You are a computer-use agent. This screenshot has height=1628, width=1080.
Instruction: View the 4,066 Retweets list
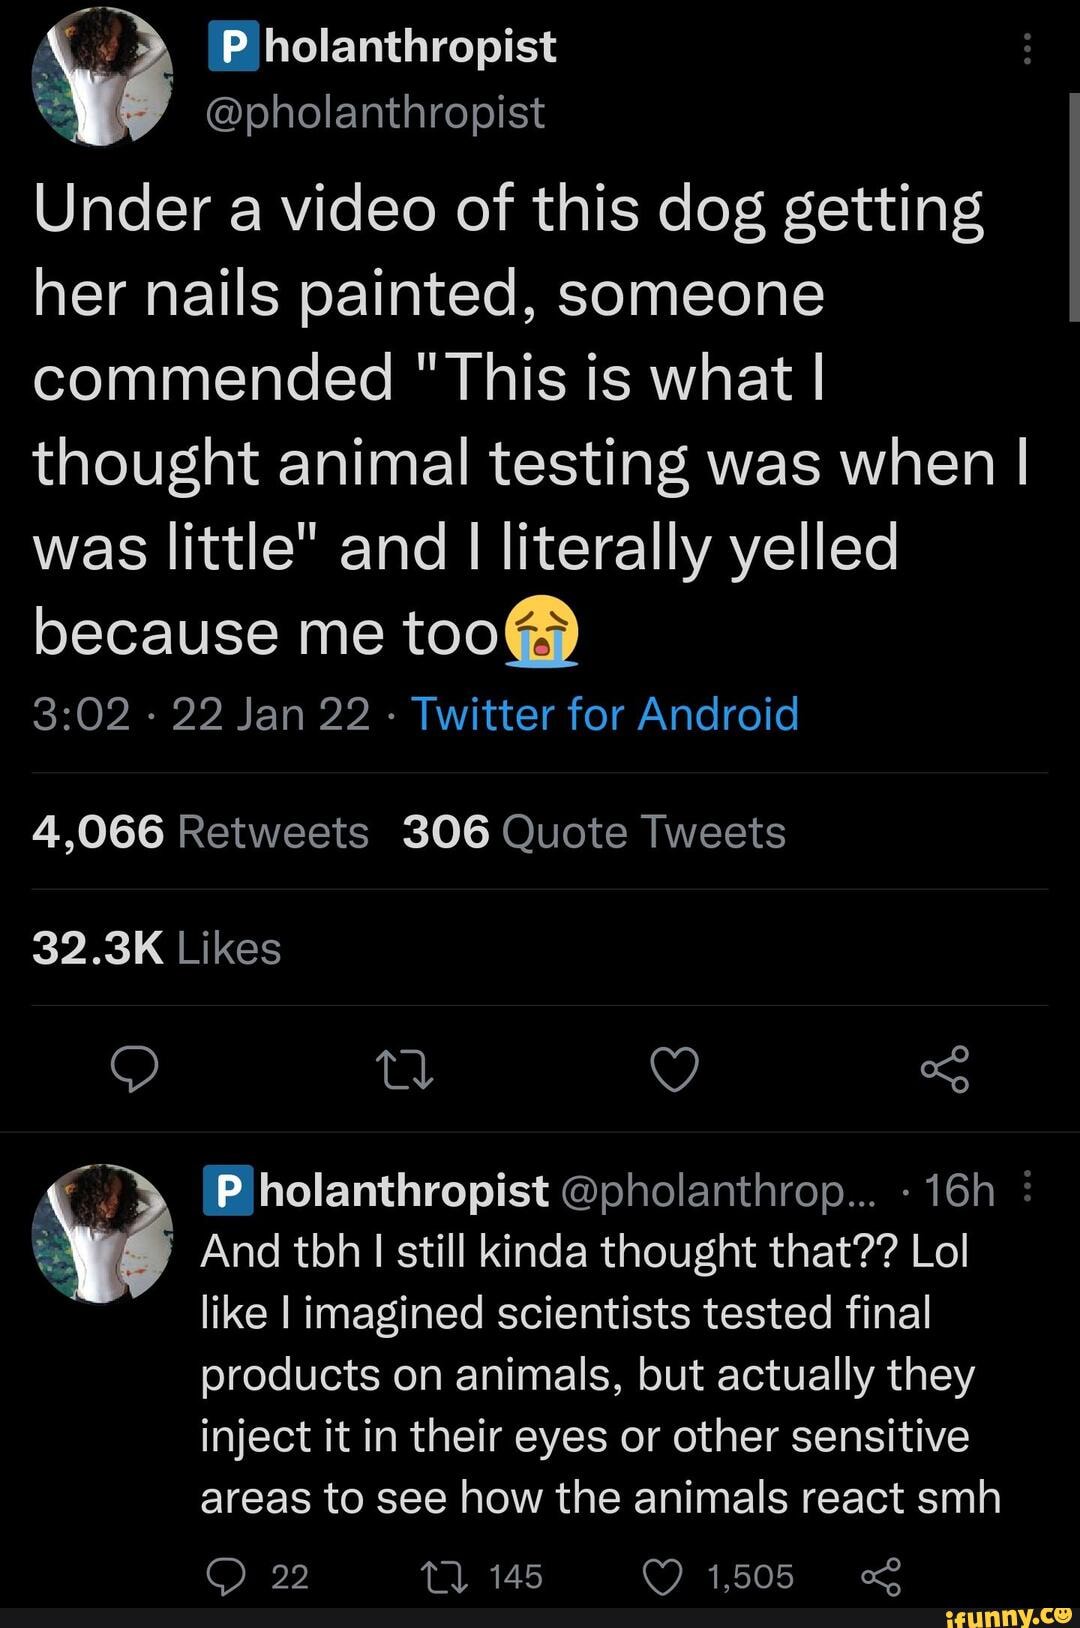200,832
